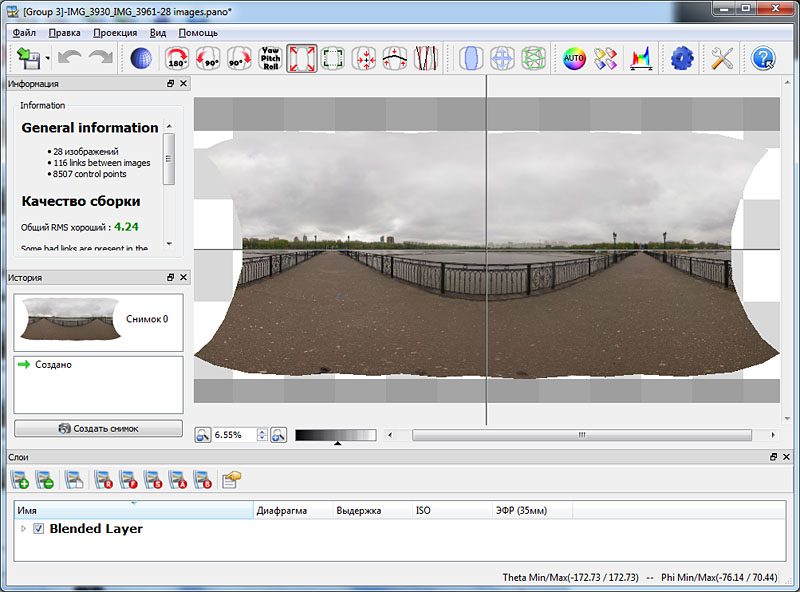800x592 pixels.
Task: Expand the Blended Layer tree row
Action: pyautogui.click(x=23, y=529)
